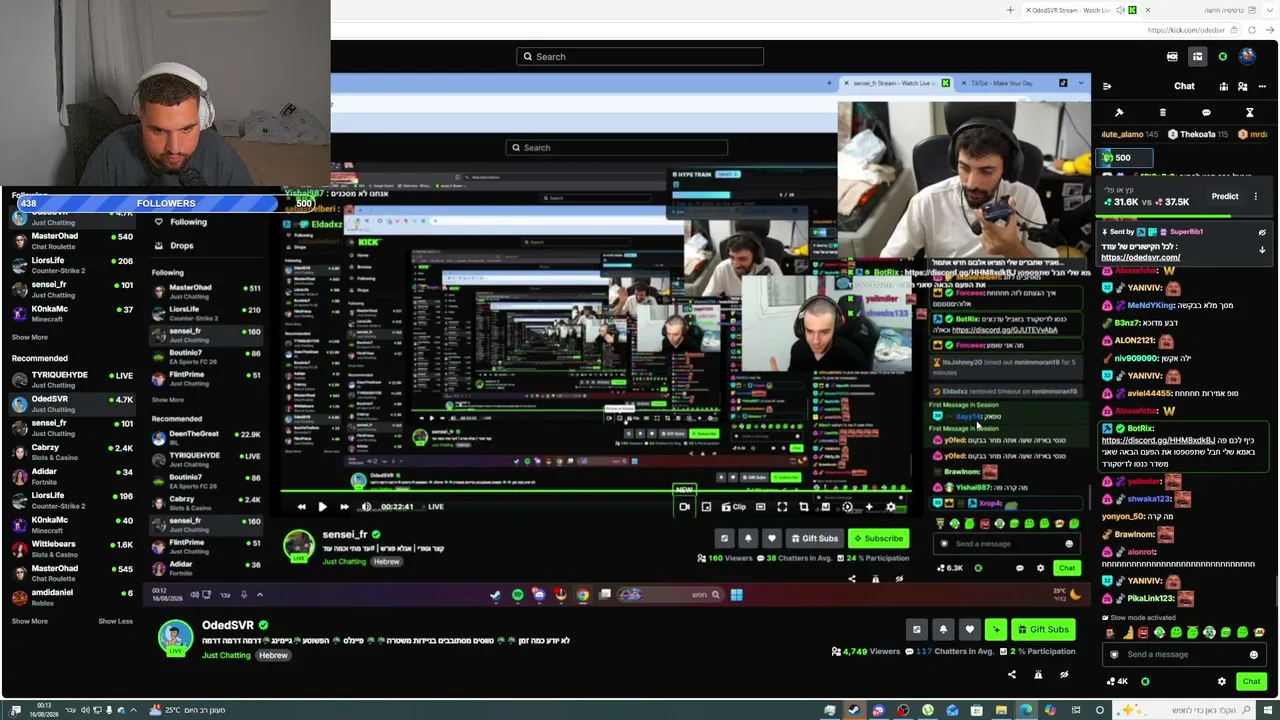The image size is (1280, 720).
Task: Collapse the Recommended list with Show Less
Action: (115, 621)
